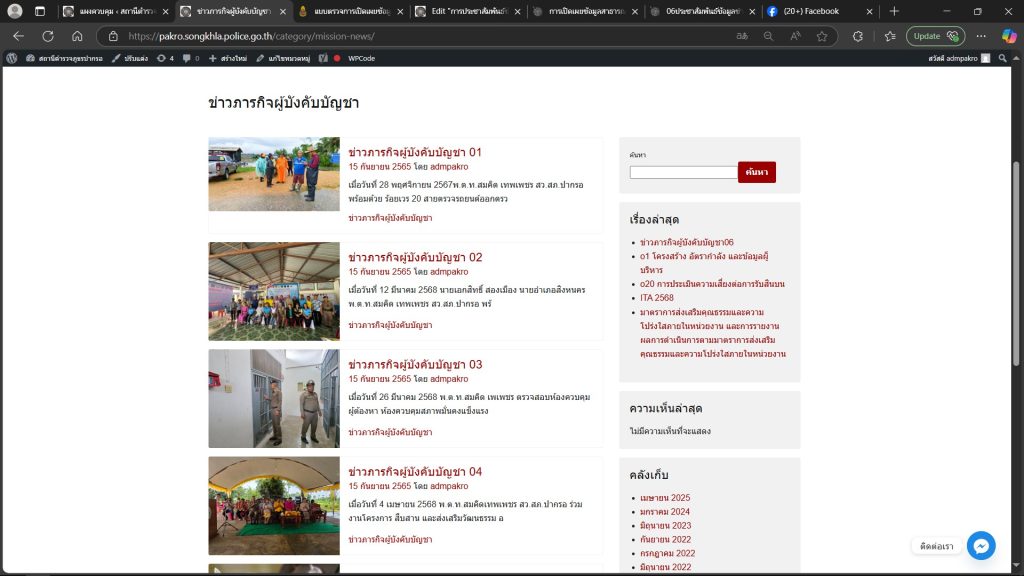Click the WordPress logo in admin bar
1024x576 pixels.
[11, 58]
